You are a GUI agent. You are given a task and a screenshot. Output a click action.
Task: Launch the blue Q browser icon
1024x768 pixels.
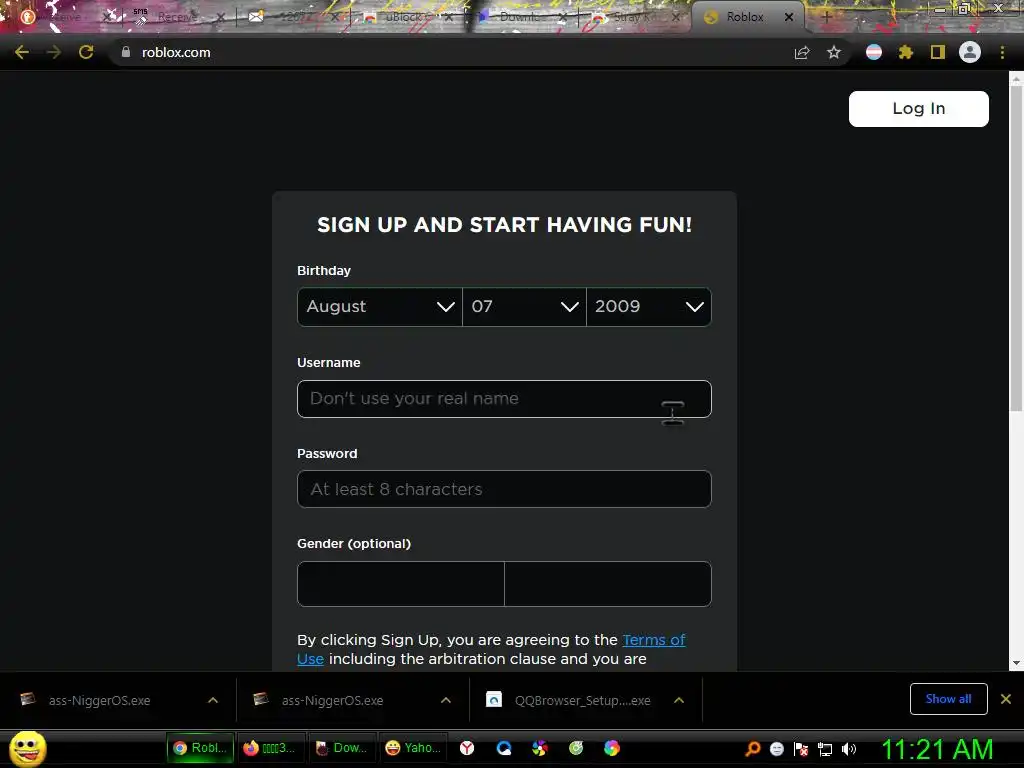click(504, 748)
